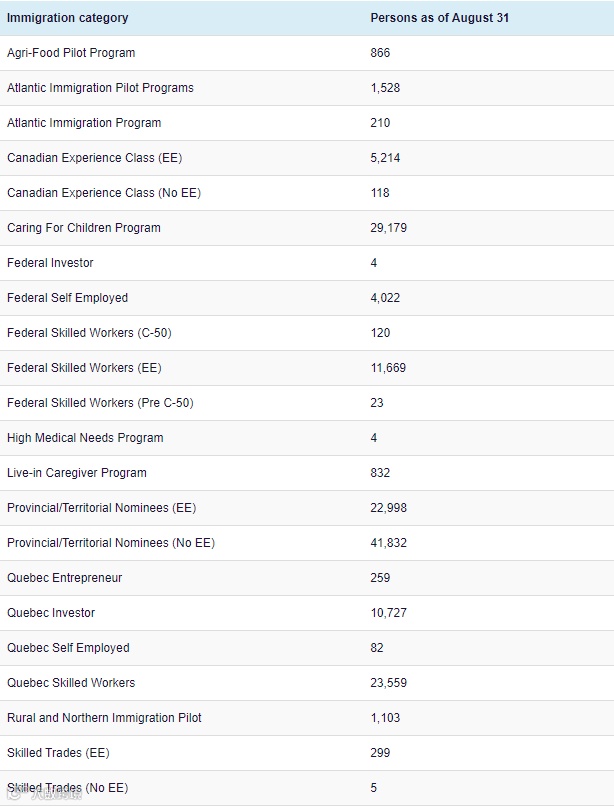This screenshot has height=806, width=614.
Task: Select 'Provincial/Territorial Nominees (No EE)' label
Action: (x=111, y=542)
